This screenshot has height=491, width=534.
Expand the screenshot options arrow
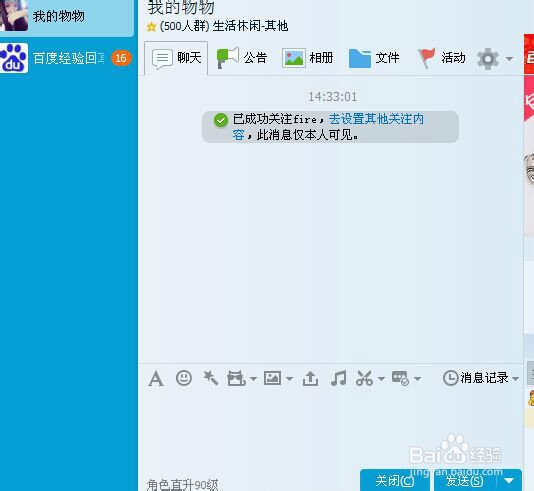pyautogui.click(x=381, y=379)
